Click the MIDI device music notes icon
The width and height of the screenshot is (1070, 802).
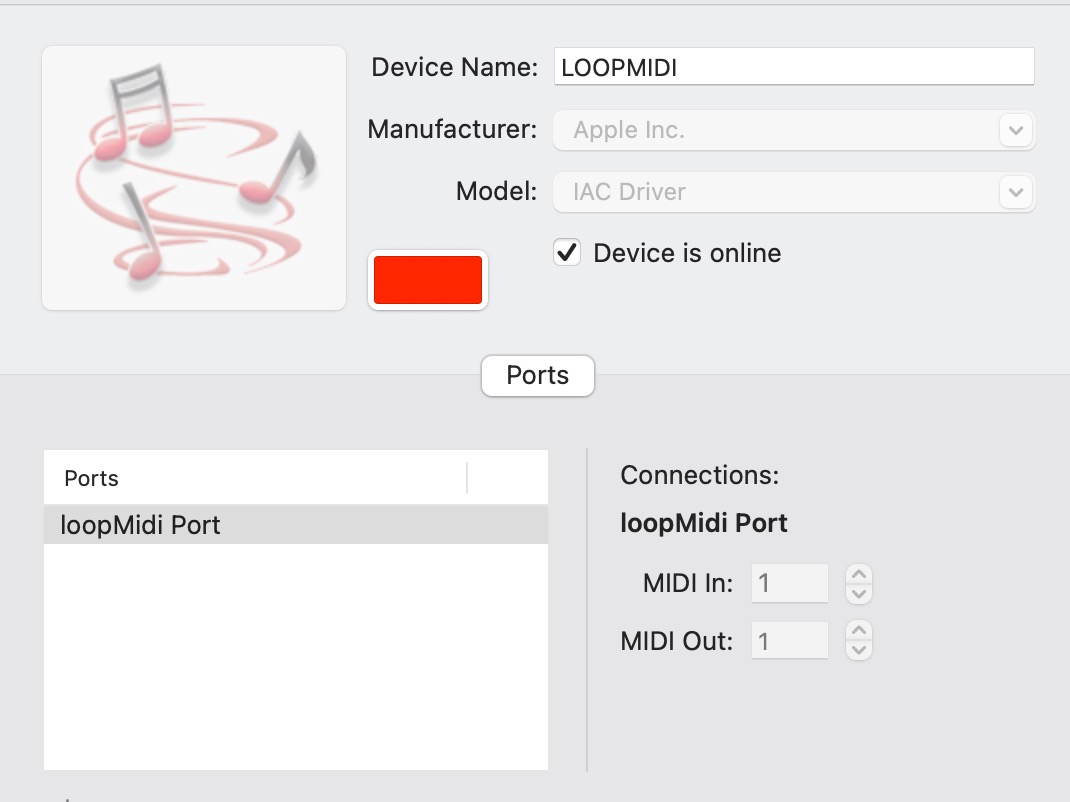tap(194, 177)
